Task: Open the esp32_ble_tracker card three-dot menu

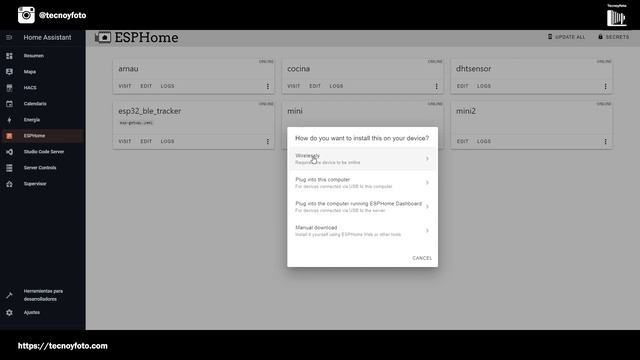Action: [x=268, y=142]
